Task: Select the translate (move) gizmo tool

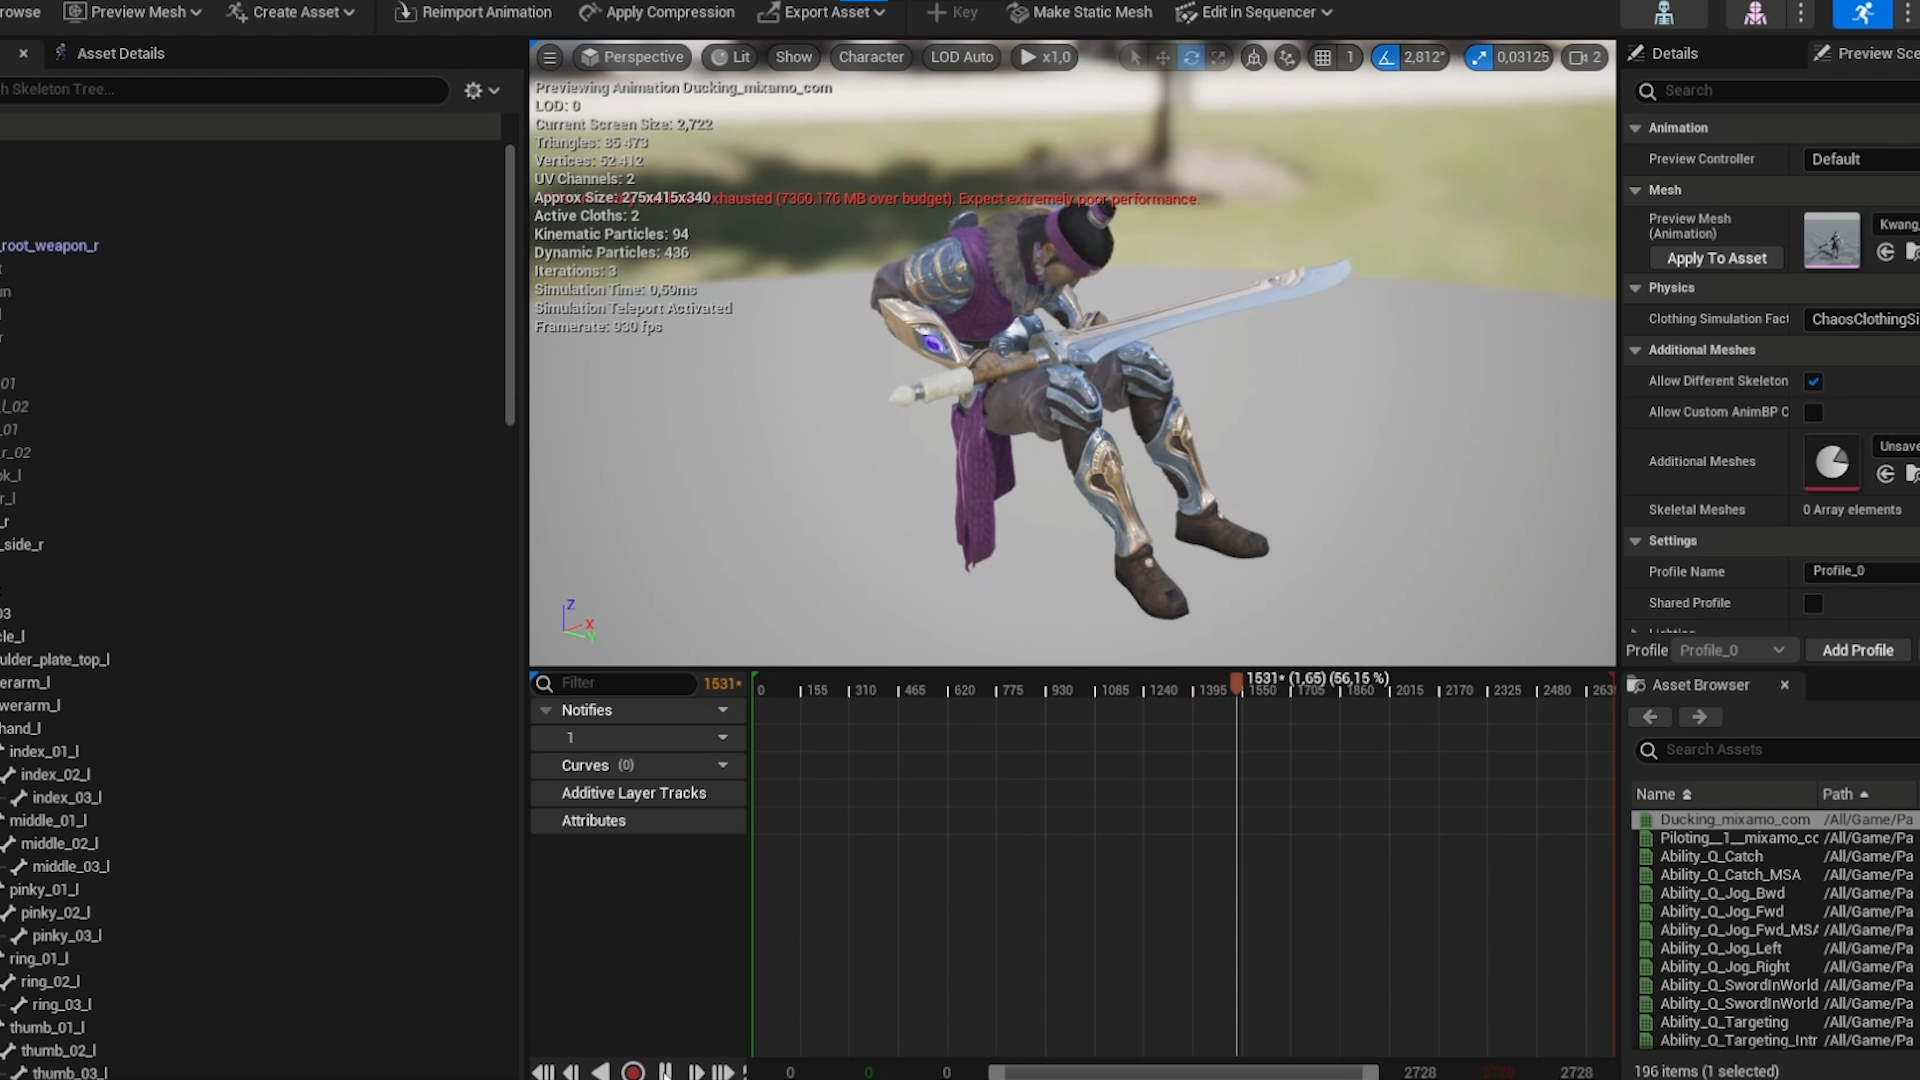Action: tap(1163, 58)
